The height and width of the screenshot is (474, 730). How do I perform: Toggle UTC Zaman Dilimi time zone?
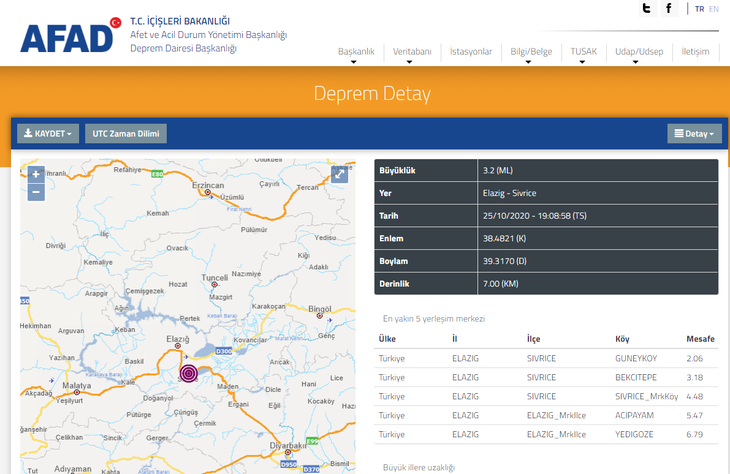(x=126, y=133)
